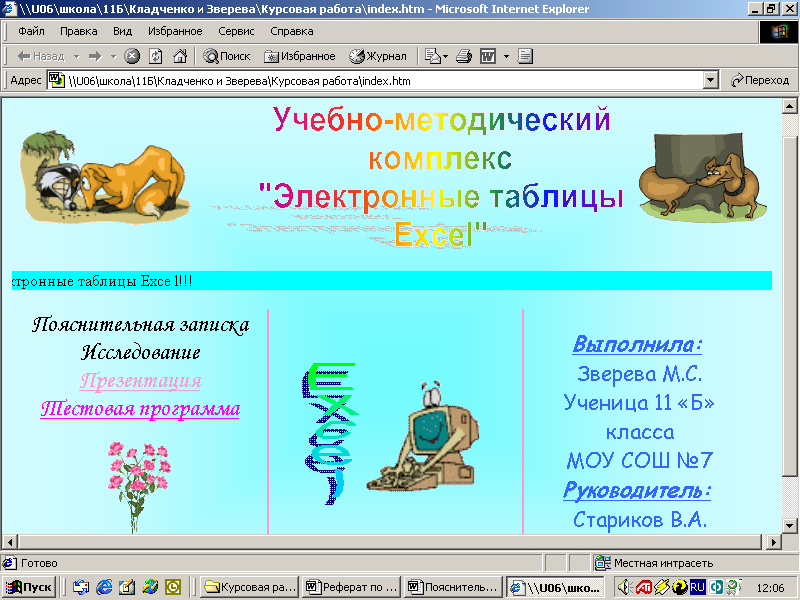Open the Search (Поиск) panel
Screen dimensions: 800x600
[x=227, y=56]
